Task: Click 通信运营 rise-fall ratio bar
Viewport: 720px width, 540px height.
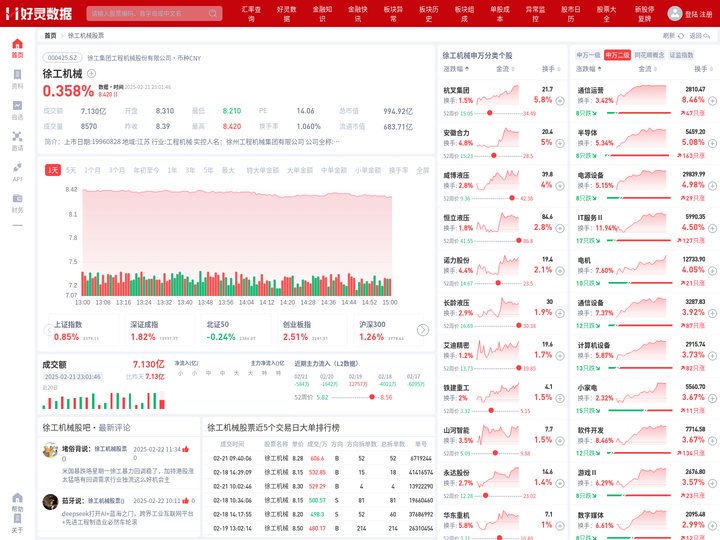Action: pos(639,113)
